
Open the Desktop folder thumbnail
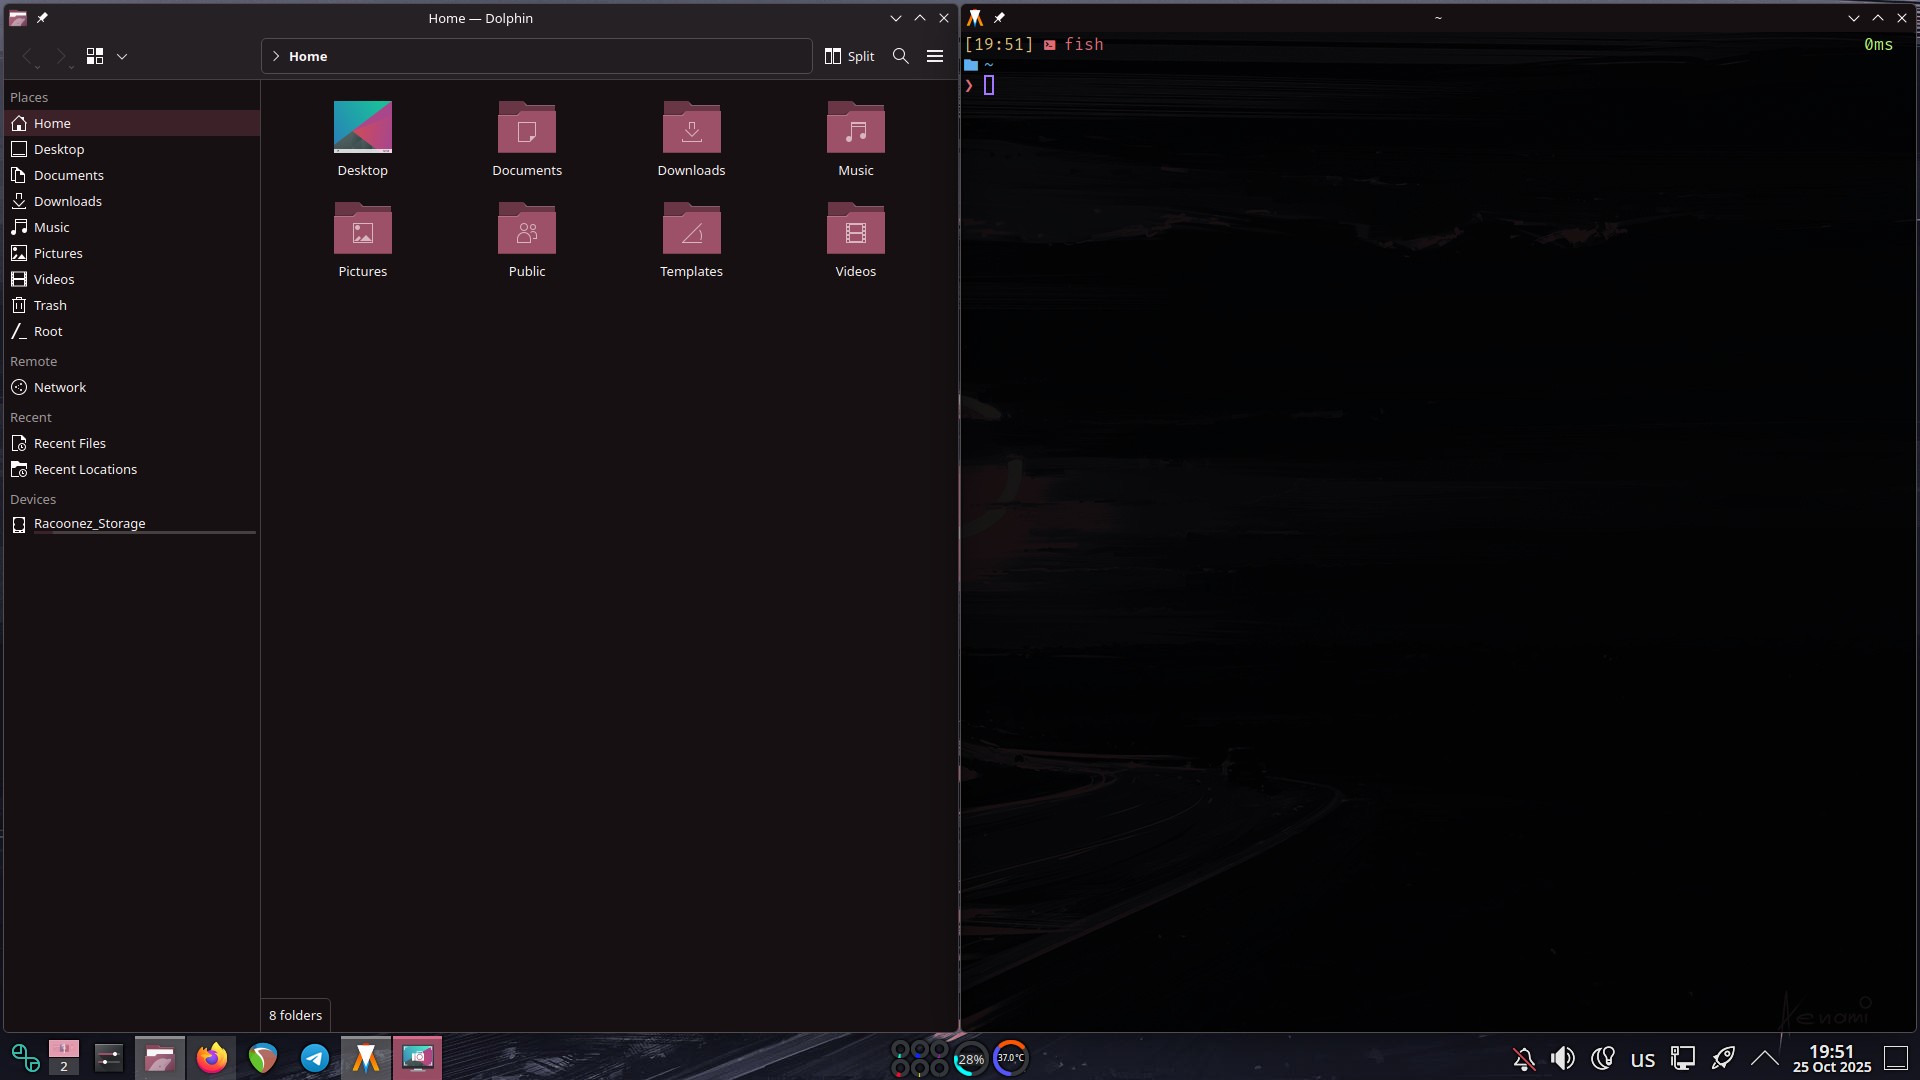pyautogui.click(x=362, y=127)
